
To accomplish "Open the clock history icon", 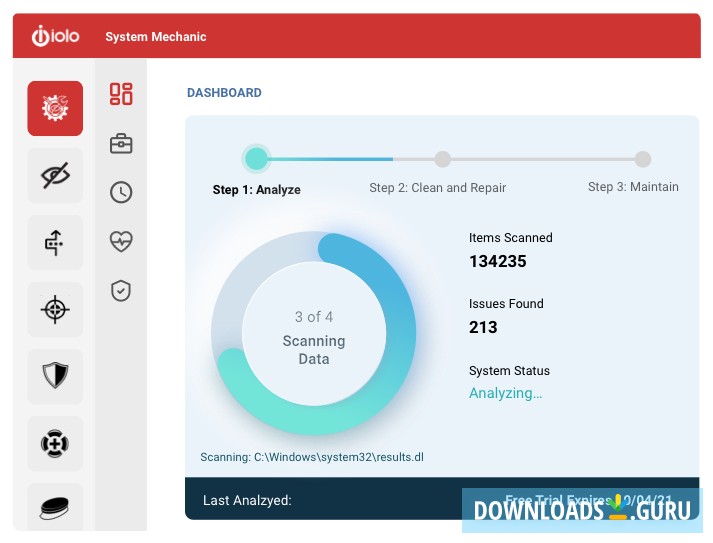I will coord(121,192).
